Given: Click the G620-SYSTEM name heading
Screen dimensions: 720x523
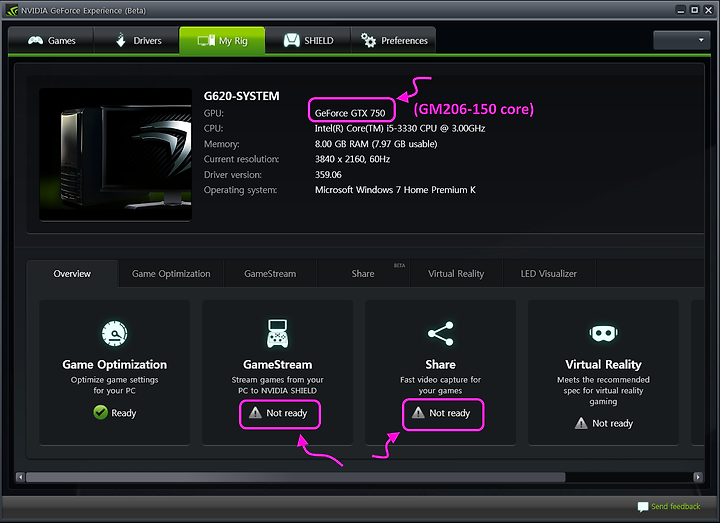Looking at the screenshot, I should pos(242,96).
